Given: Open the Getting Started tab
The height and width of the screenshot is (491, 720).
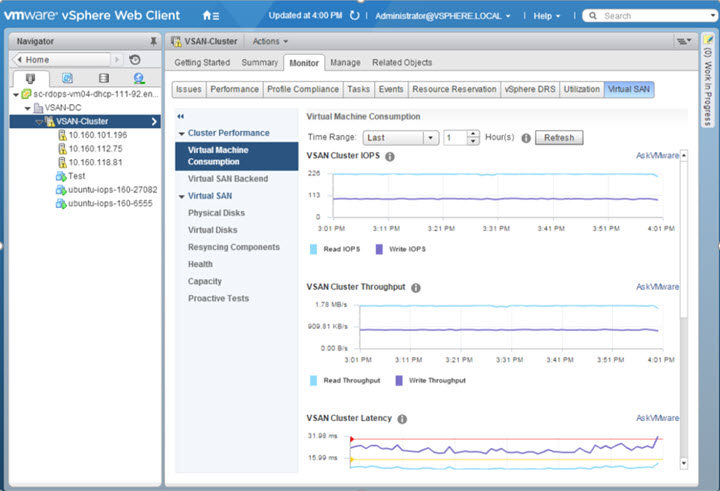Looking at the screenshot, I should (202, 62).
